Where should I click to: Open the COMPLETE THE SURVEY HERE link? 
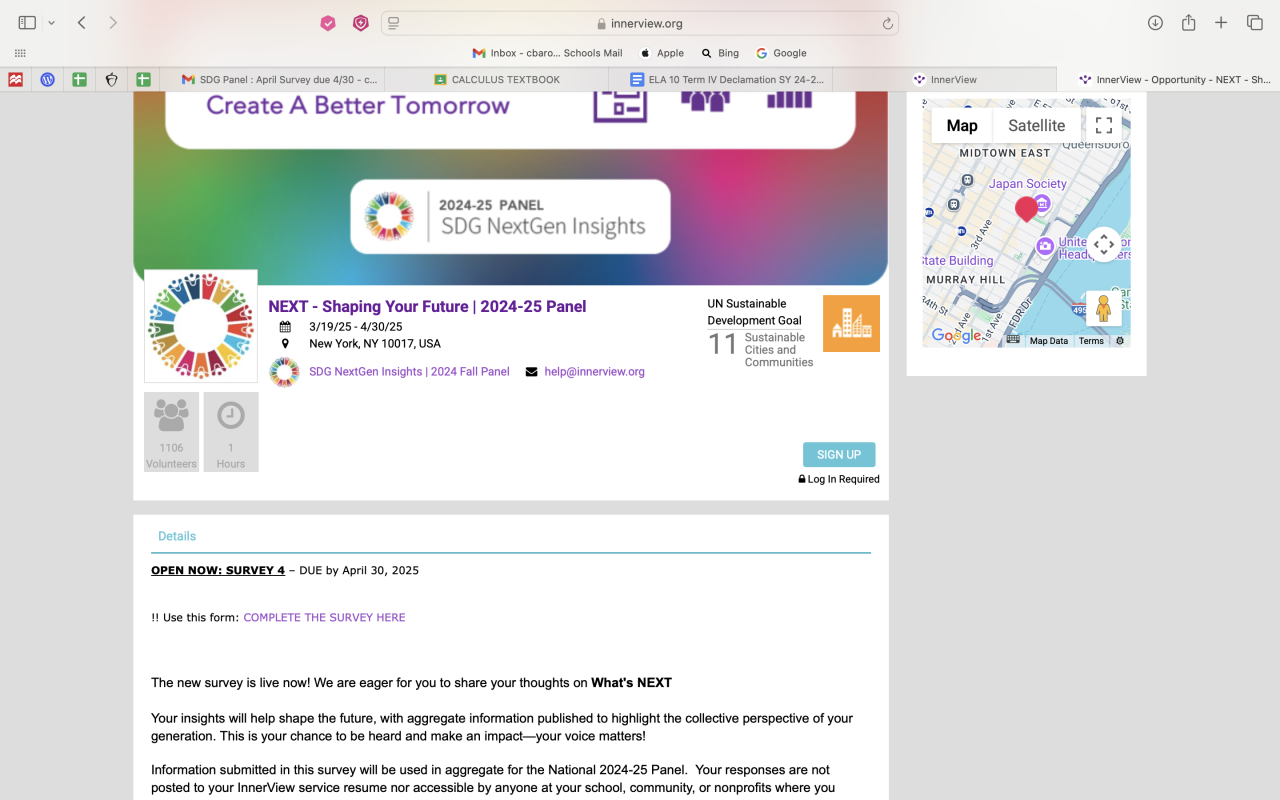(324, 618)
